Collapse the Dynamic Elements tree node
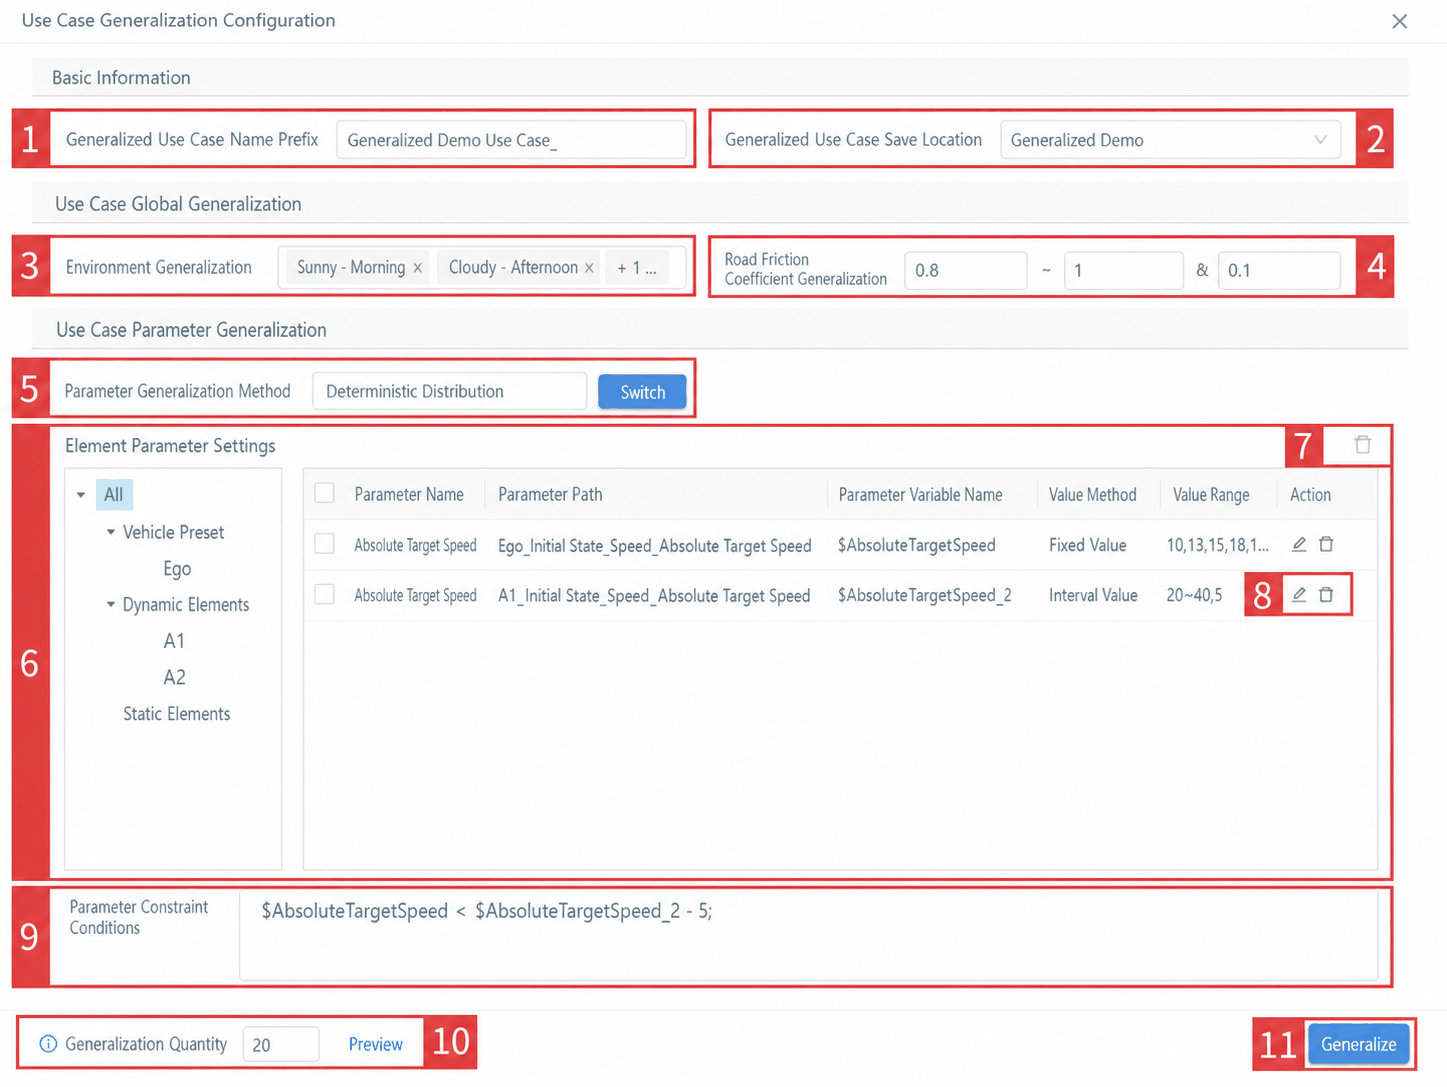Viewport: 1447px width, 1087px height. coord(111,604)
